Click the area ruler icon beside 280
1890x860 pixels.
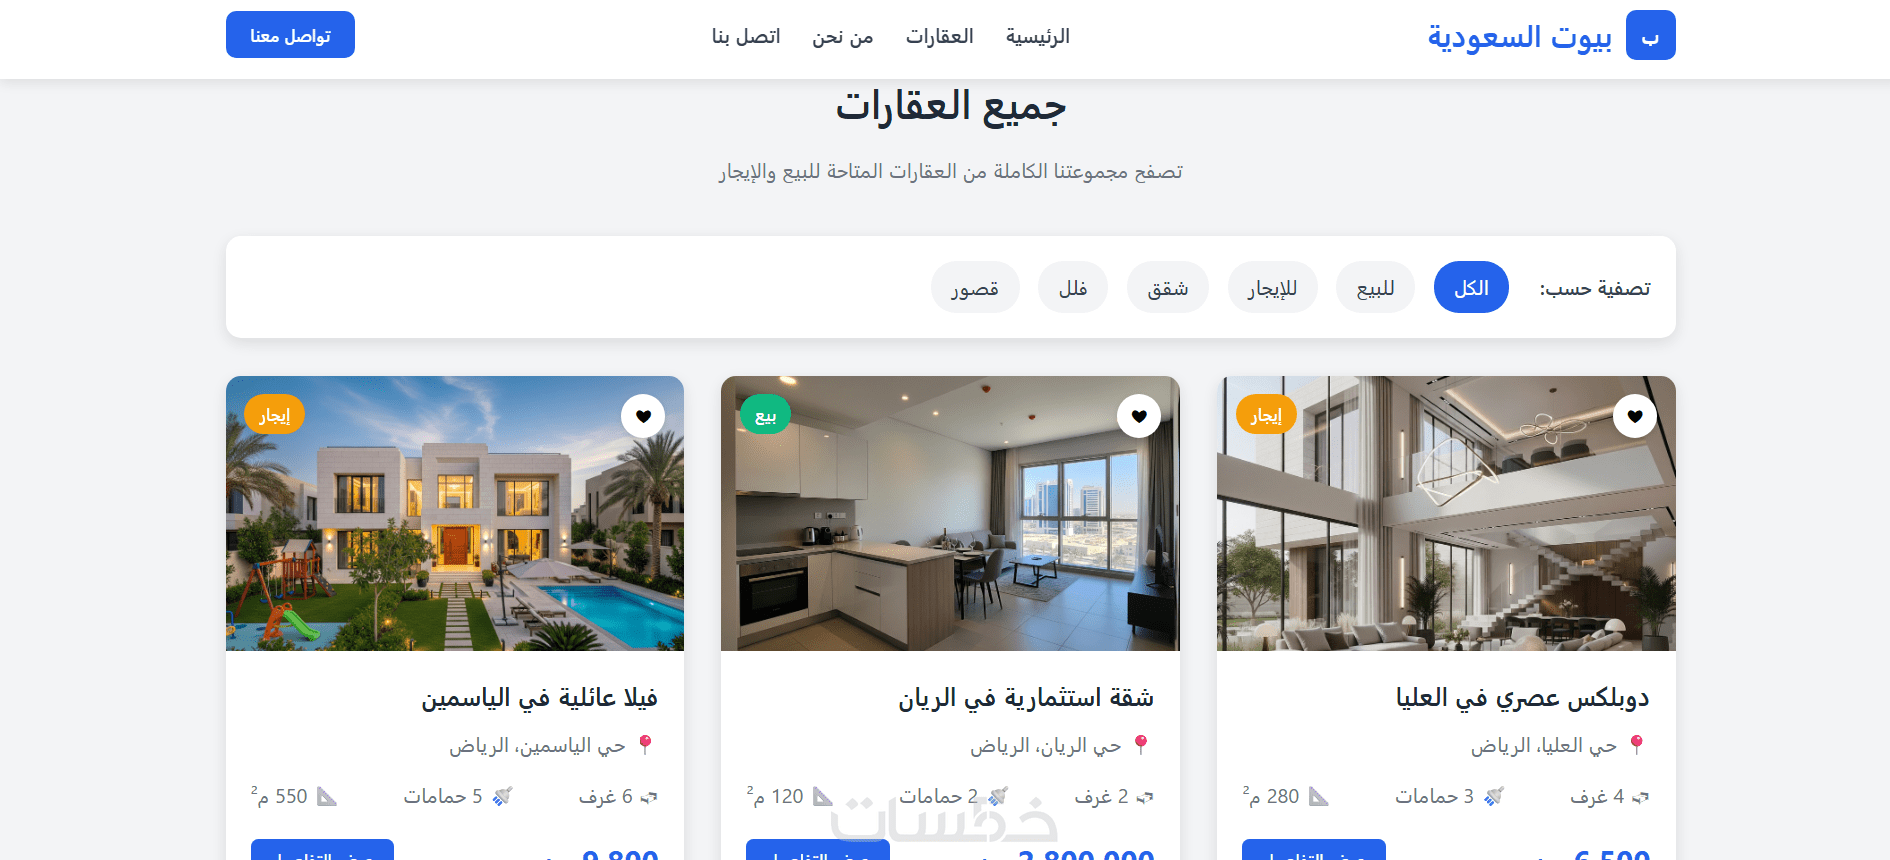[1319, 796]
